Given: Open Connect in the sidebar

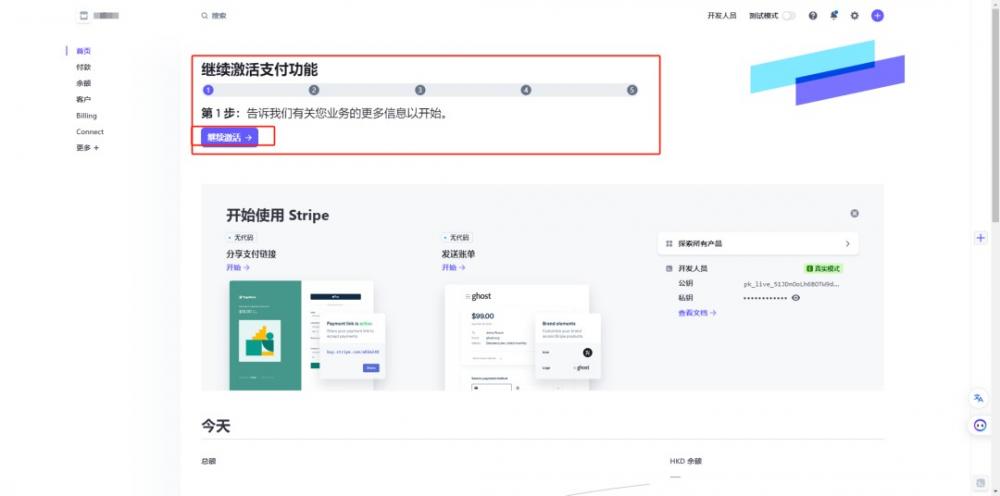Looking at the screenshot, I should 90,132.
